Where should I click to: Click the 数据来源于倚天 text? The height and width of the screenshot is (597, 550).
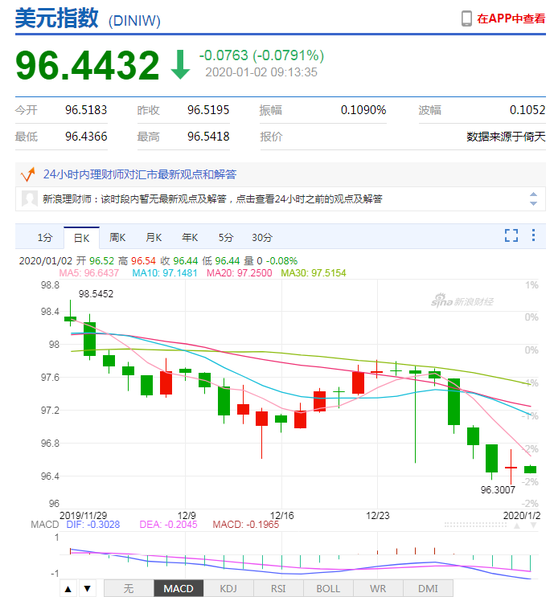coord(506,137)
